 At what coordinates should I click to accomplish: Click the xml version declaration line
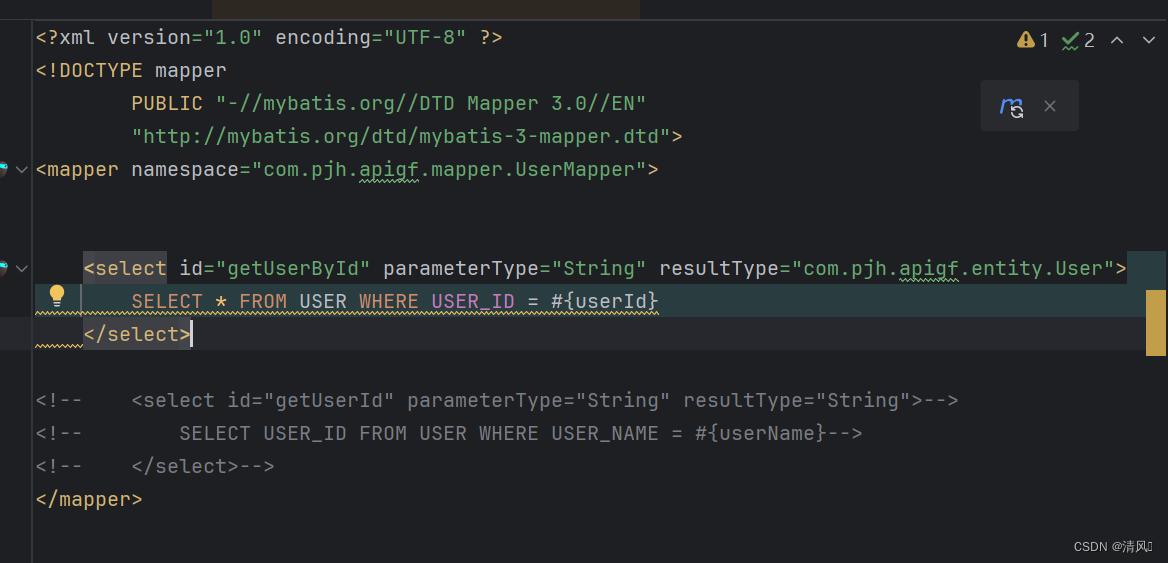[269, 37]
